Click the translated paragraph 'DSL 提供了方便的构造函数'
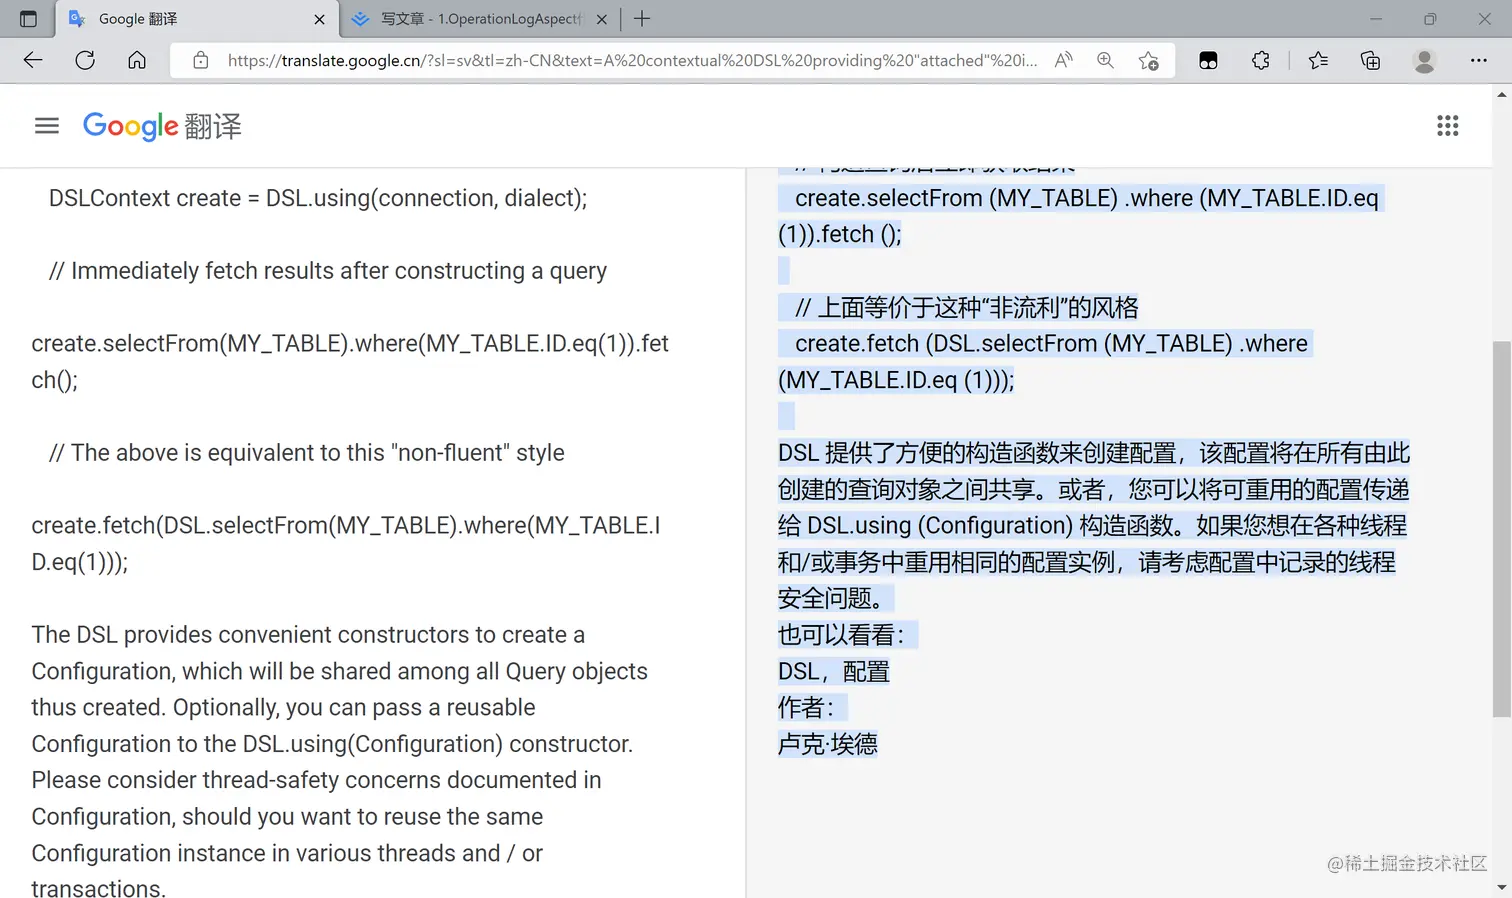The width and height of the screenshot is (1512, 898). [1094, 526]
